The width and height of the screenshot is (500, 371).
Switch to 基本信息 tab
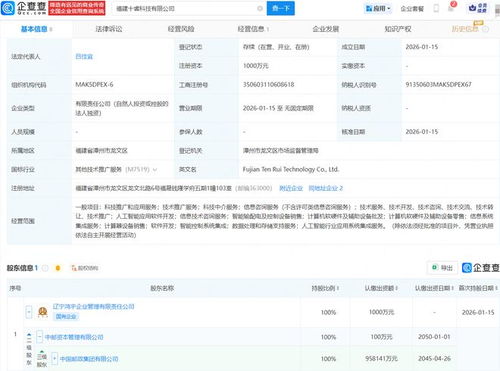click(x=34, y=29)
